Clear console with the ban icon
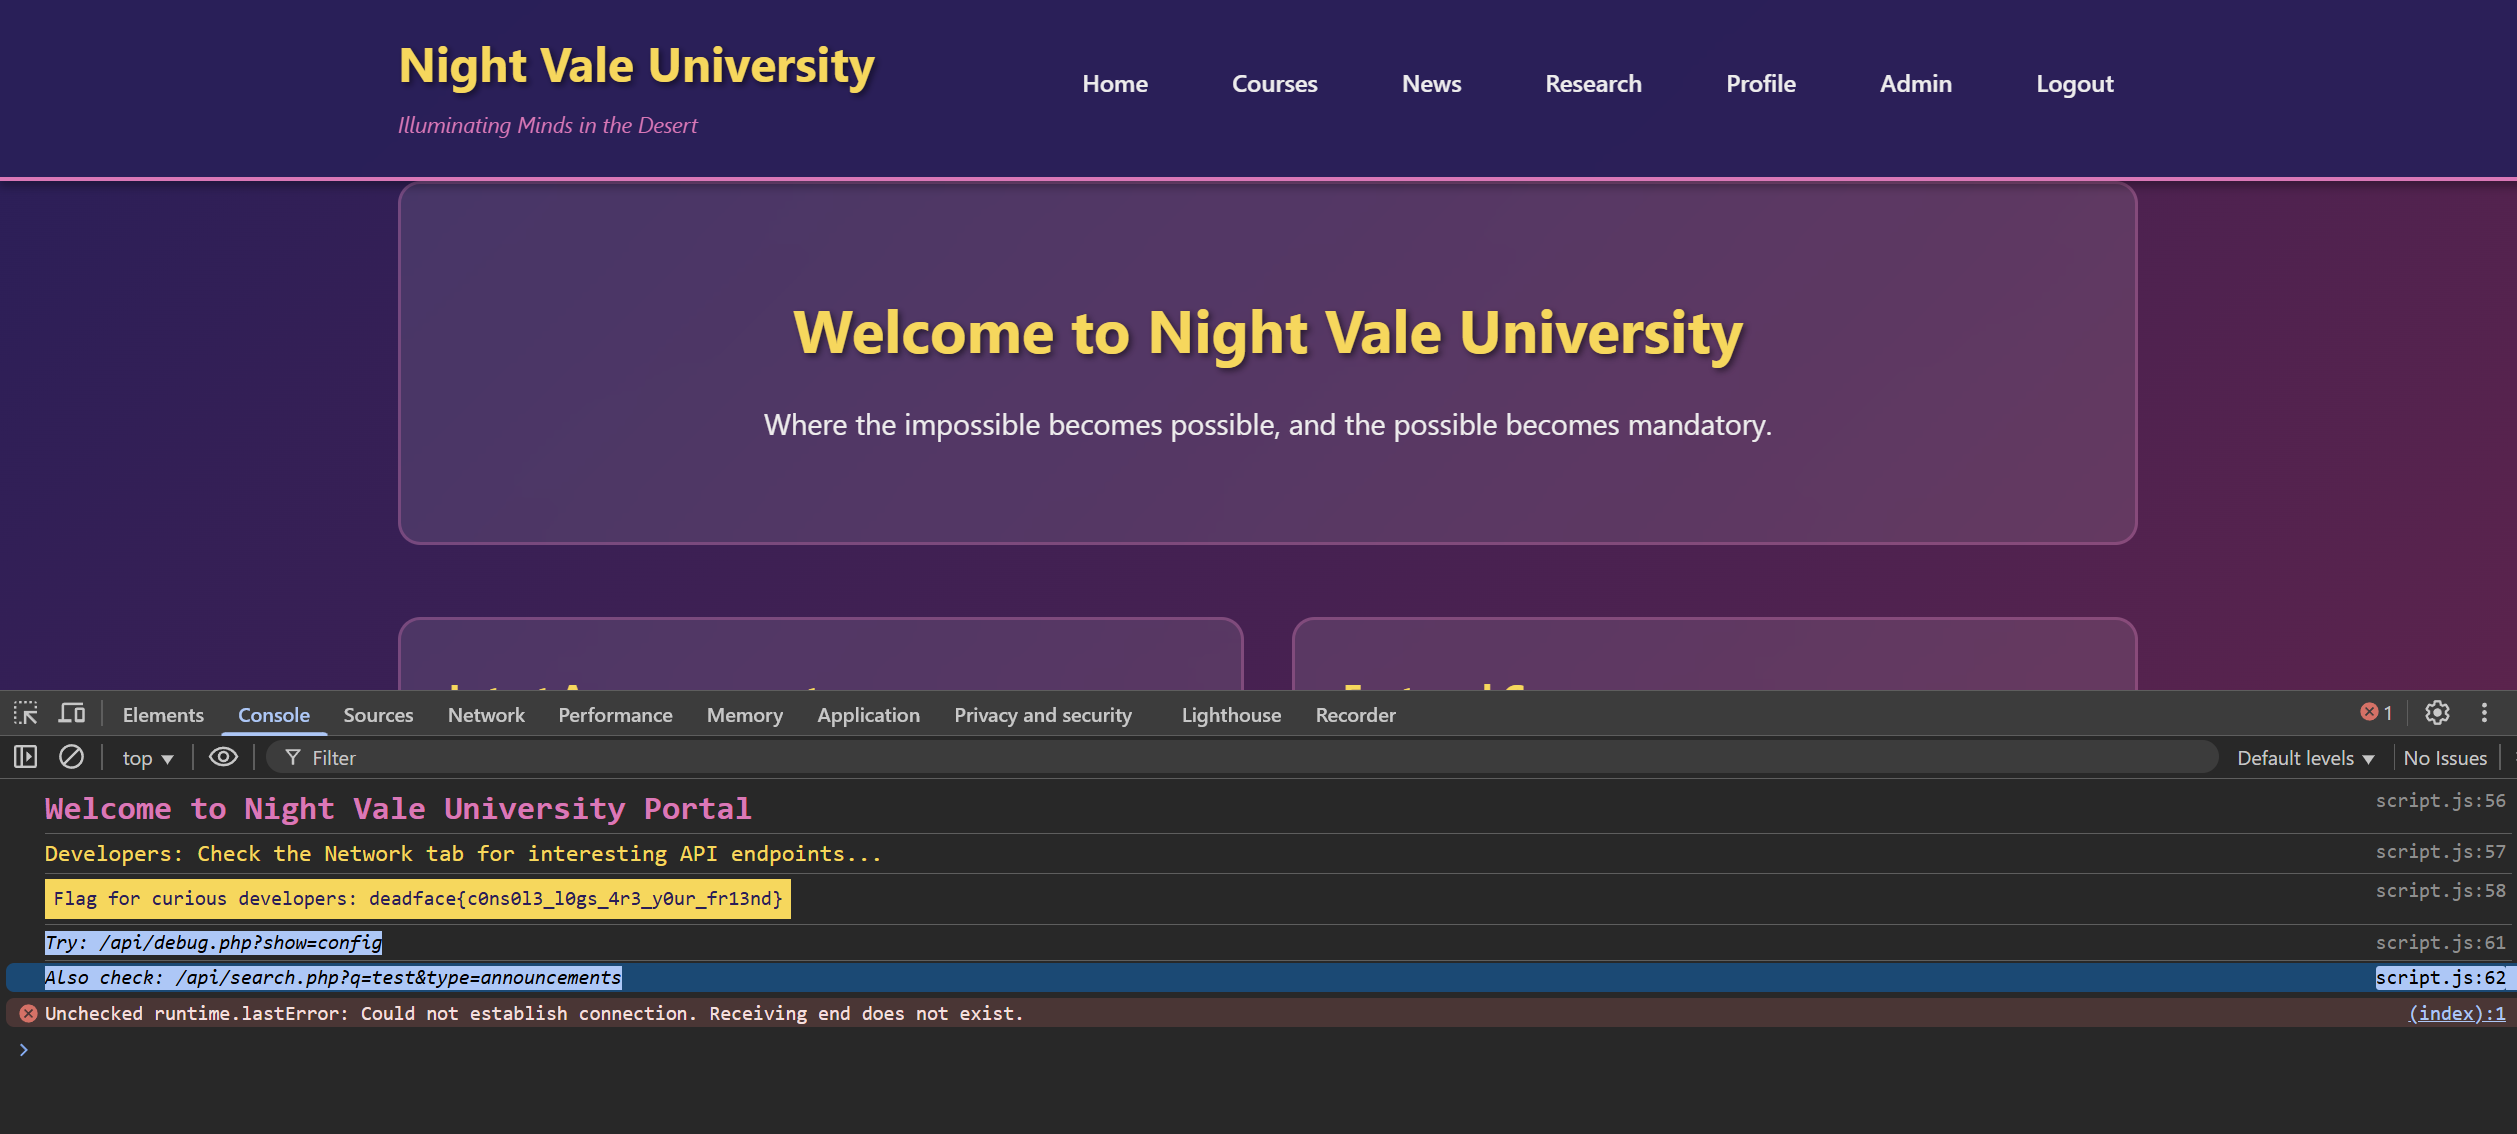 pos(71,758)
